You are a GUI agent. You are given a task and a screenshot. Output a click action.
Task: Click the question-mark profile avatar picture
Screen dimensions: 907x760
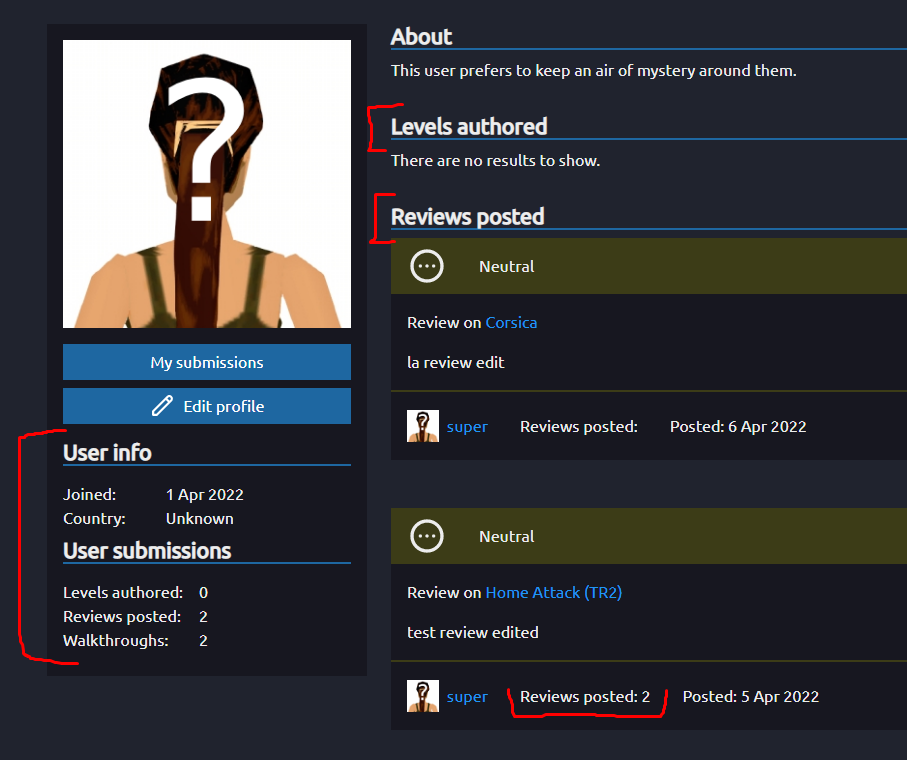tap(207, 183)
